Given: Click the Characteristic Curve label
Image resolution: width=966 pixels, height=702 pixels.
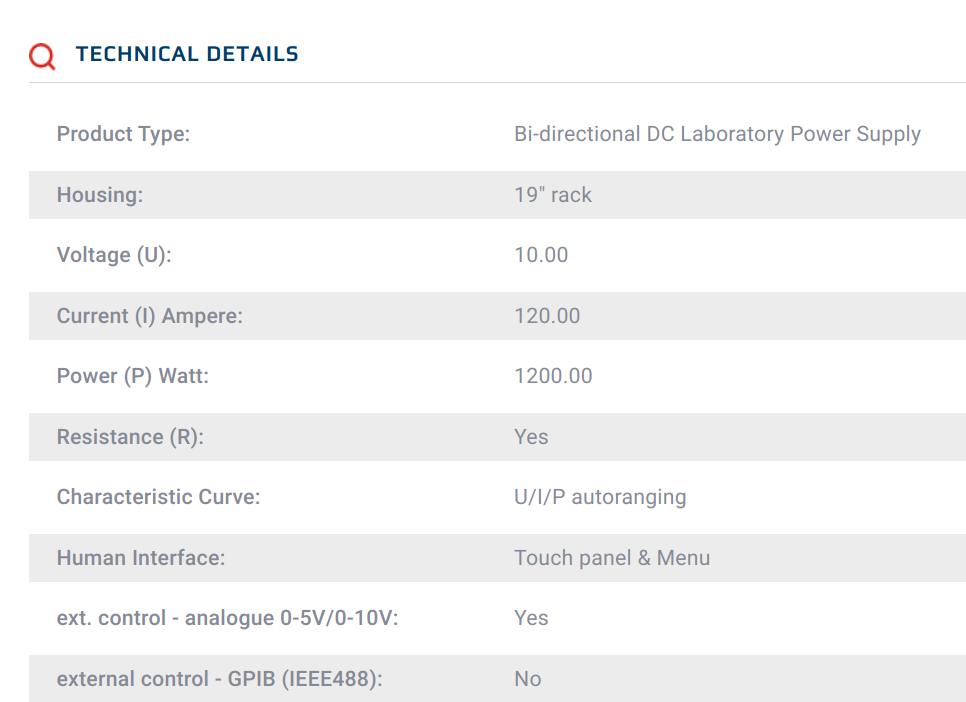Looking at the screenshot, I should click(x=158, y=497).
